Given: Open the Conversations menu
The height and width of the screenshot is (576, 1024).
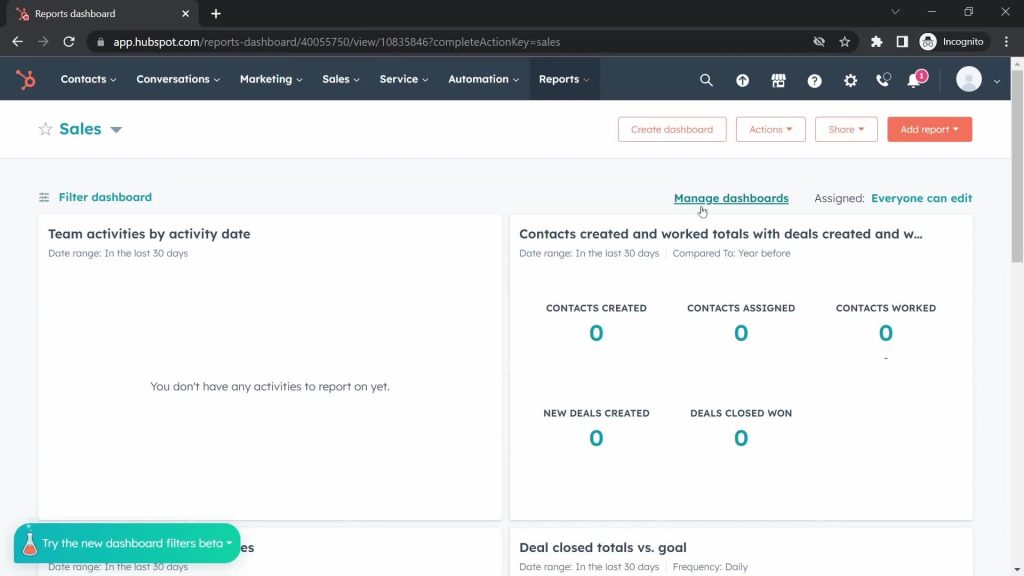Looking at the screenshot, I should pos(178,79).
